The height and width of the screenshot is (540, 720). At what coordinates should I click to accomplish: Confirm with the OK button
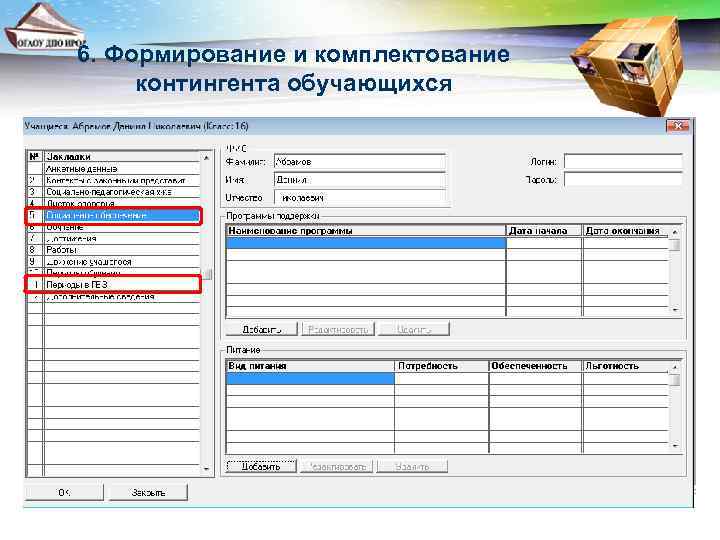[x=64, y=492]
